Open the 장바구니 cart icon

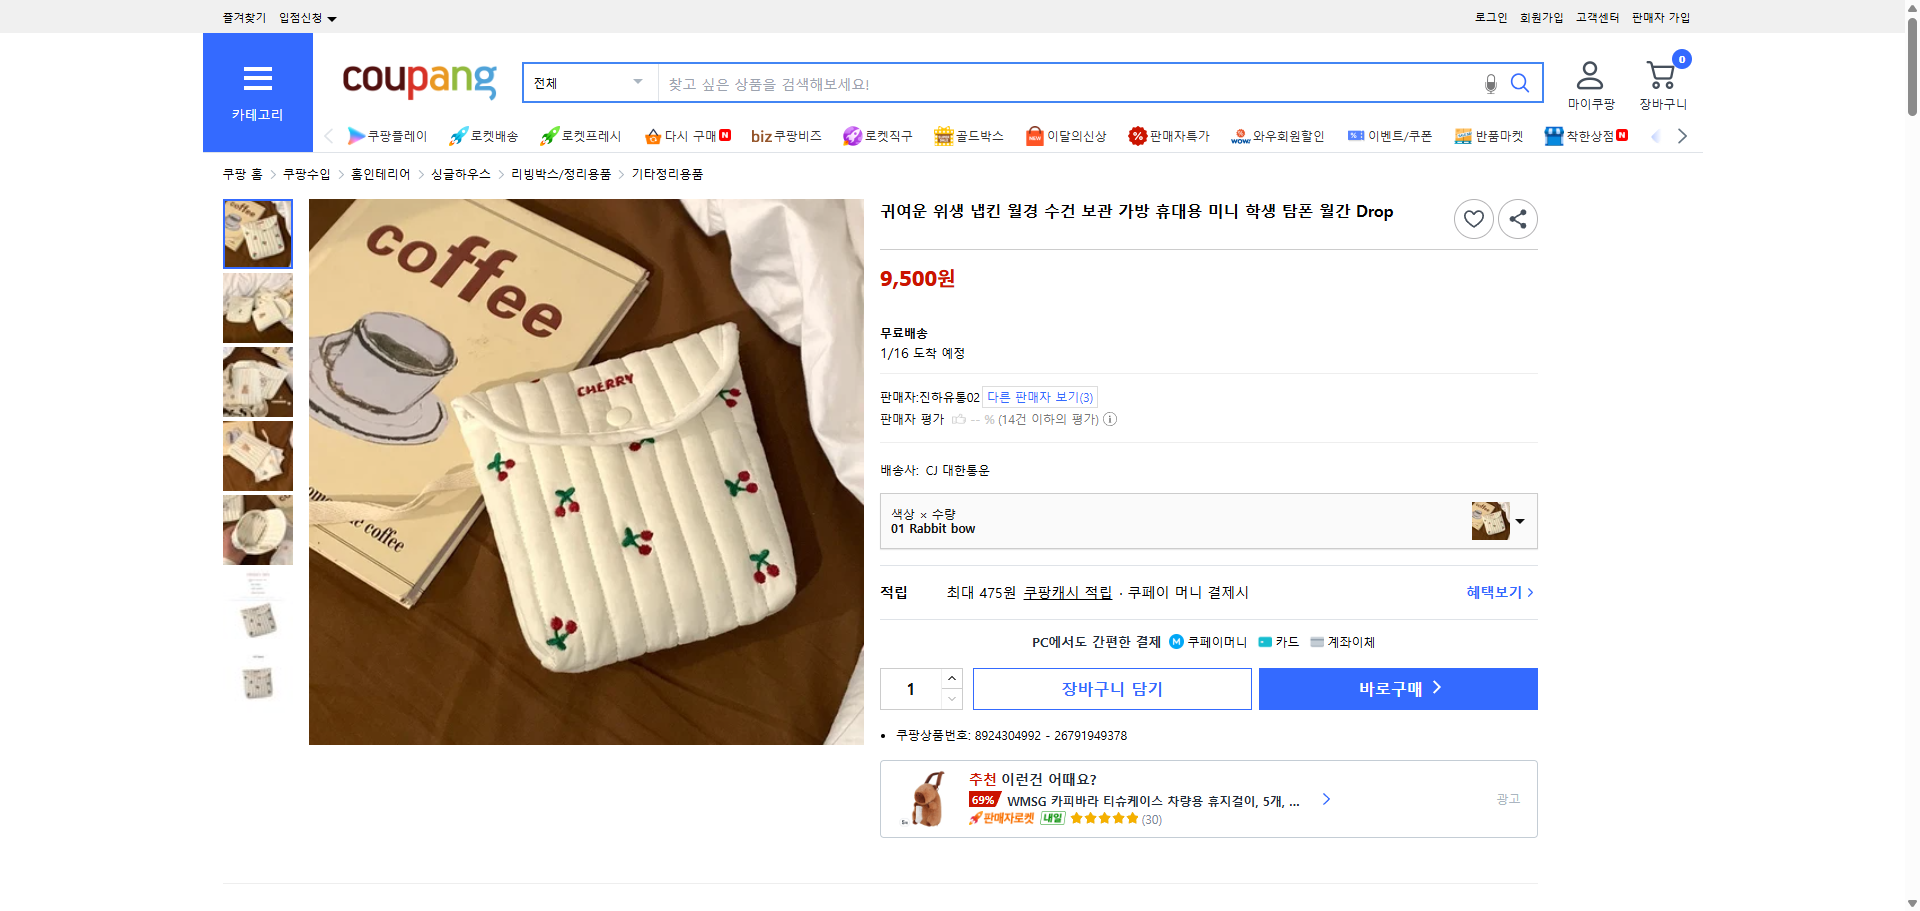pos(1661,74)
